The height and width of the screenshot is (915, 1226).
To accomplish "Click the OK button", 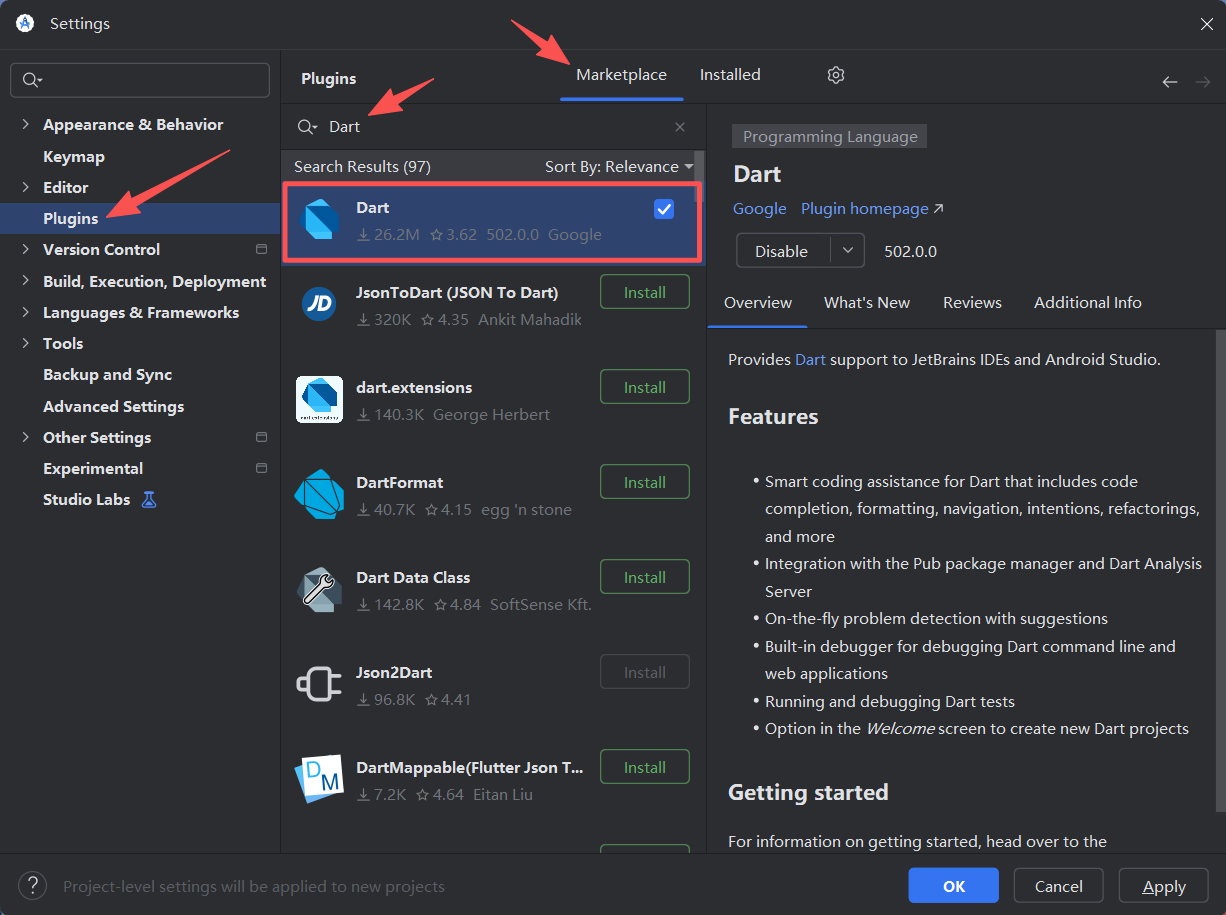I will click(x=954, y=886).
